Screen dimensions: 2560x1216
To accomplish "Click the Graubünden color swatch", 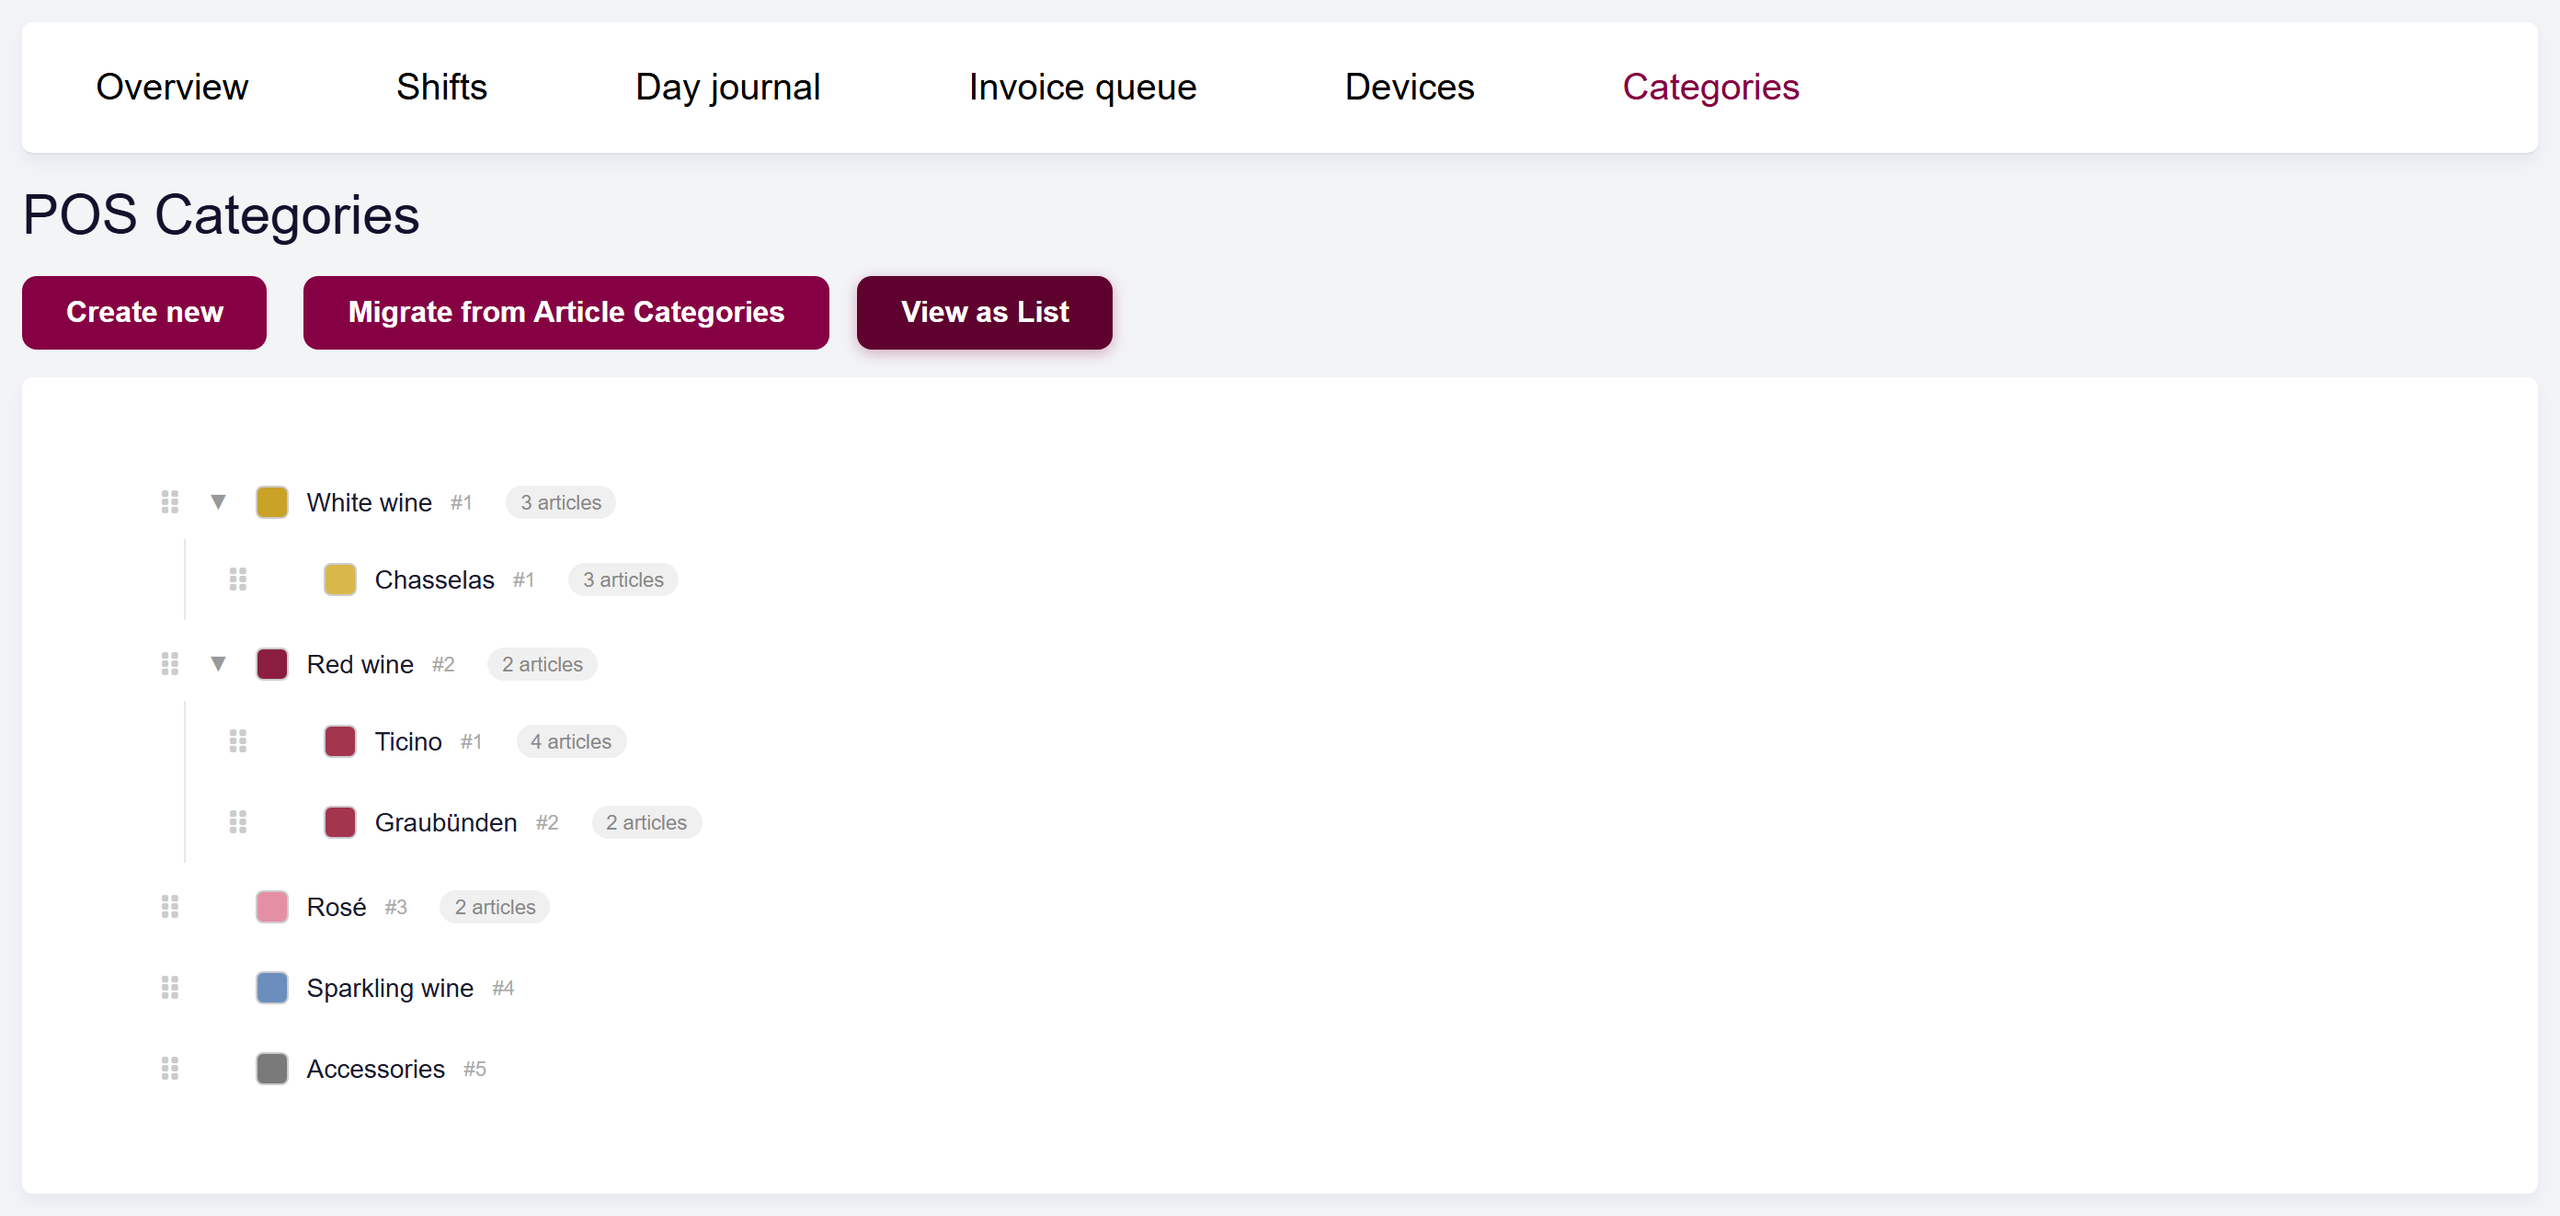I will click(x=340, y=822).
